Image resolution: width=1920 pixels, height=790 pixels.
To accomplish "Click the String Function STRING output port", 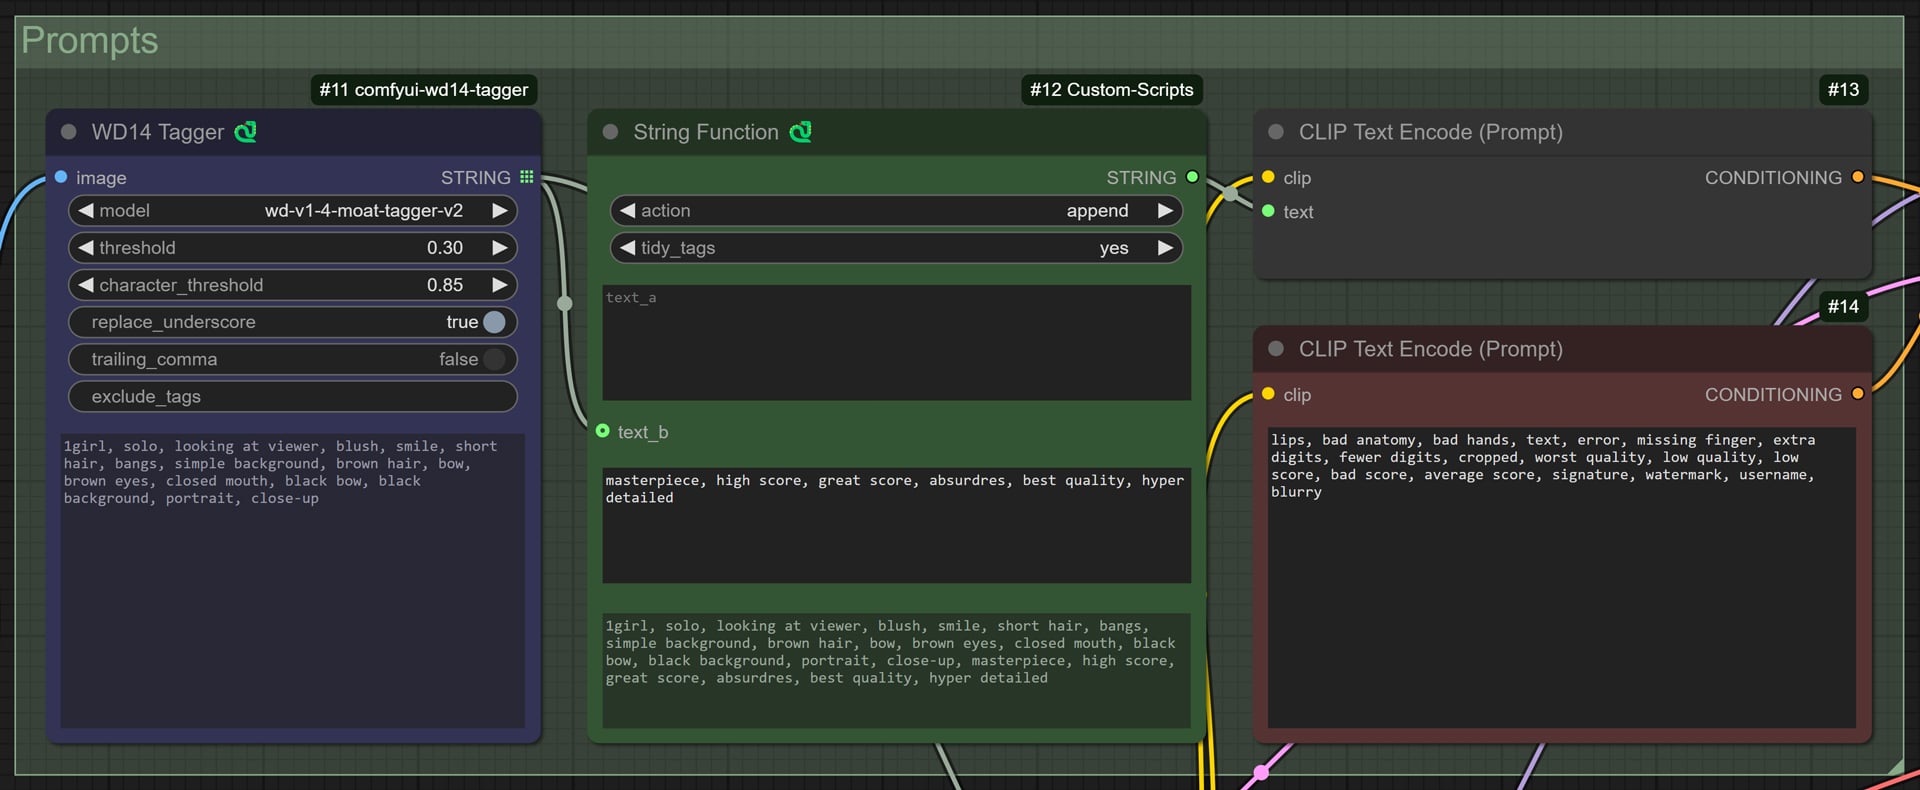I will (x=1192, y=177).
